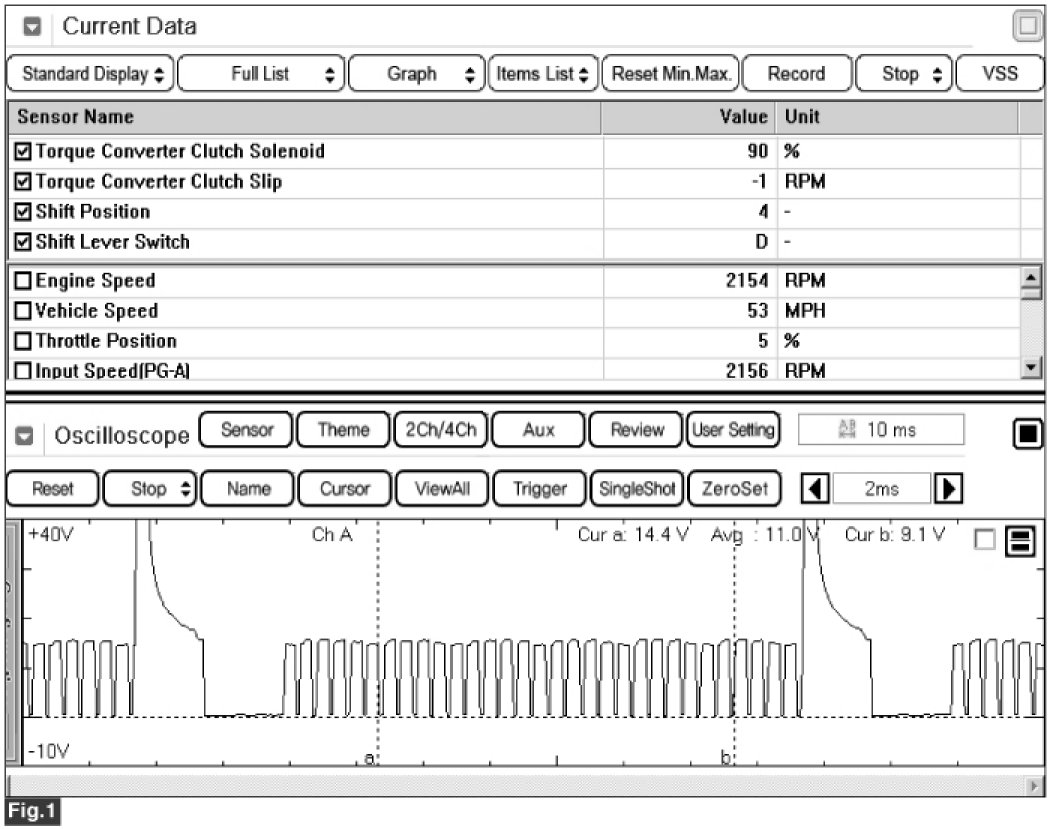
Task: Open the Full List dropdown
Action: click(x=261, y=74)
